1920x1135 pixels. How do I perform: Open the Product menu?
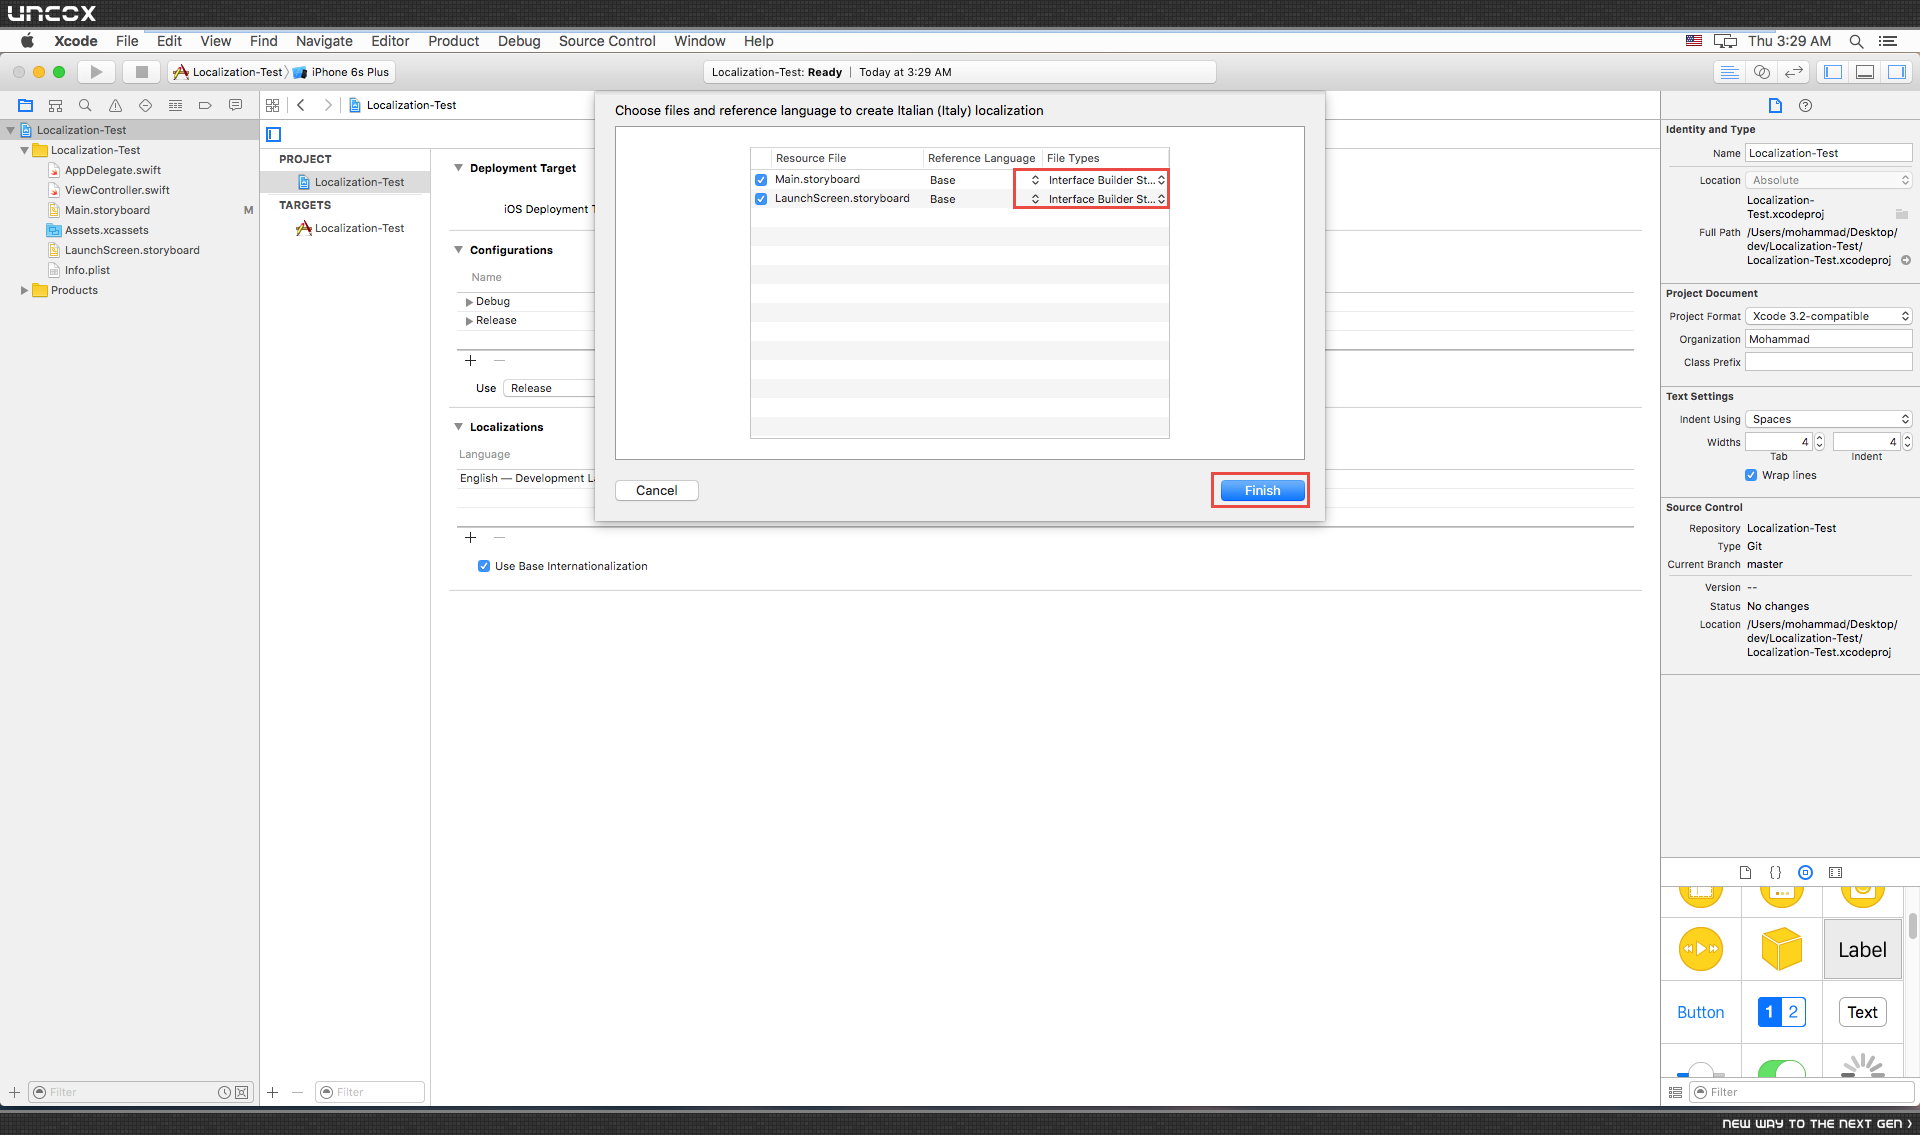[453, 41]
